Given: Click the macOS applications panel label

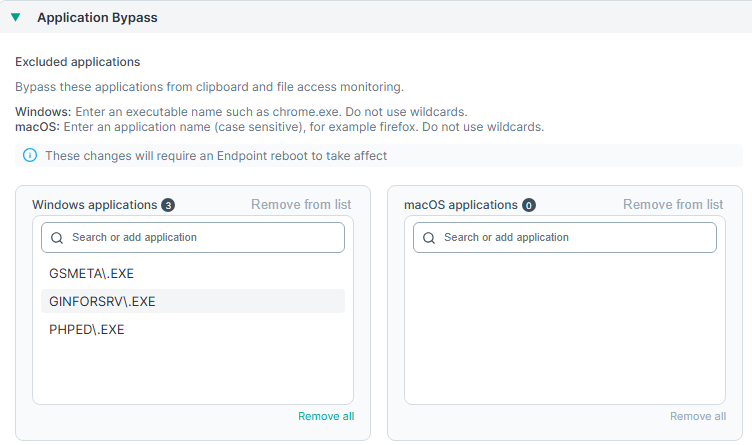Looking at the screenshot, I should 460,205.
